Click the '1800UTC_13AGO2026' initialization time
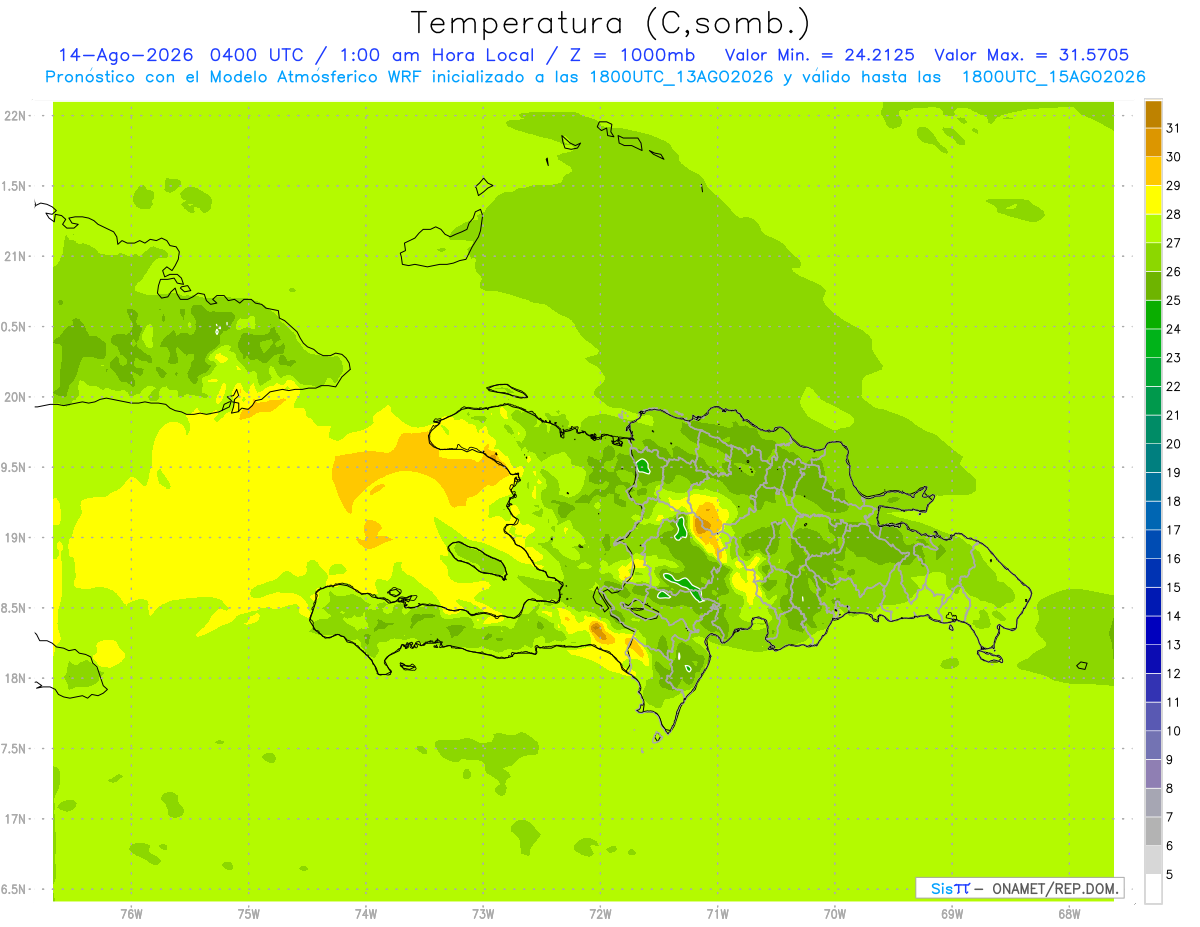This screenshot has height=927, width=1200. [681, 76]
